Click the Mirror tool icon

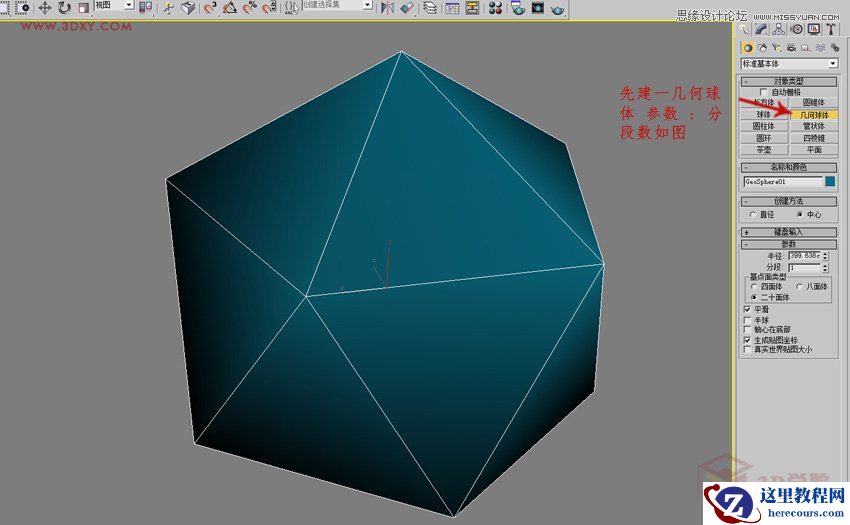[x=387, y=8]
